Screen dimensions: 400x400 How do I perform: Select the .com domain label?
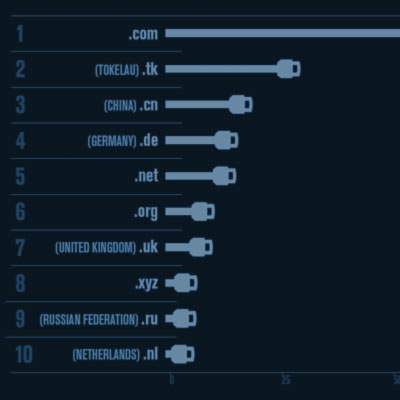click(x=143, y=34)
